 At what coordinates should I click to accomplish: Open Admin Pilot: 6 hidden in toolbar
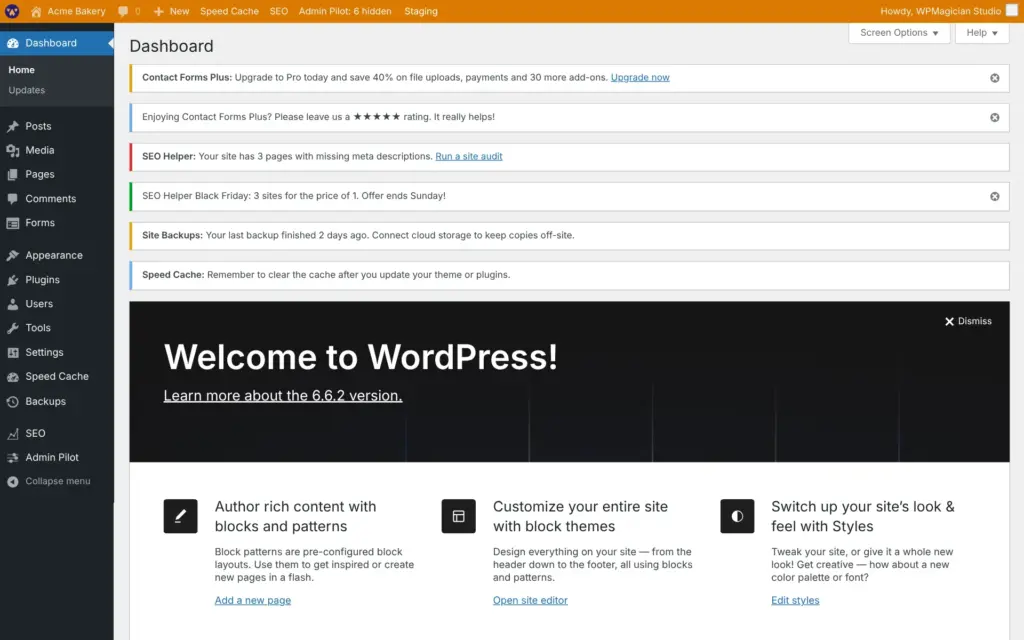click(345, 11)
